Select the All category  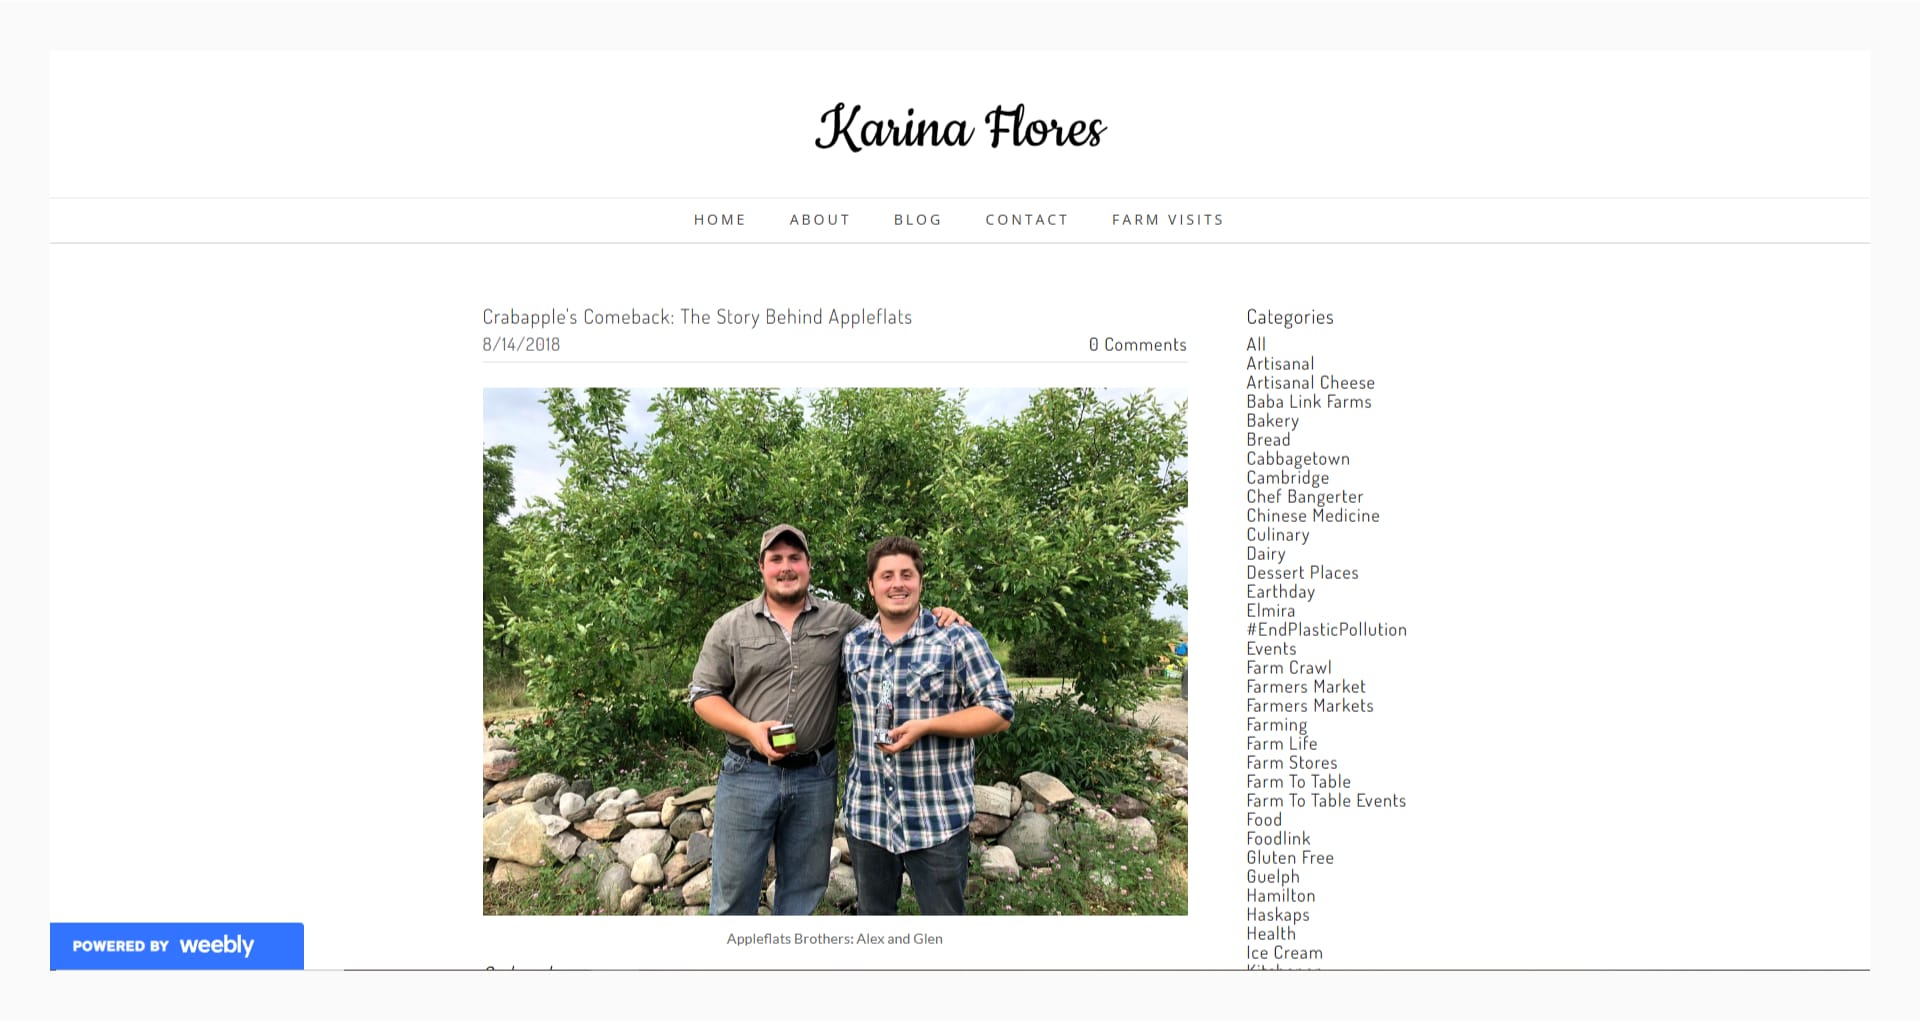click(1256, 344)
